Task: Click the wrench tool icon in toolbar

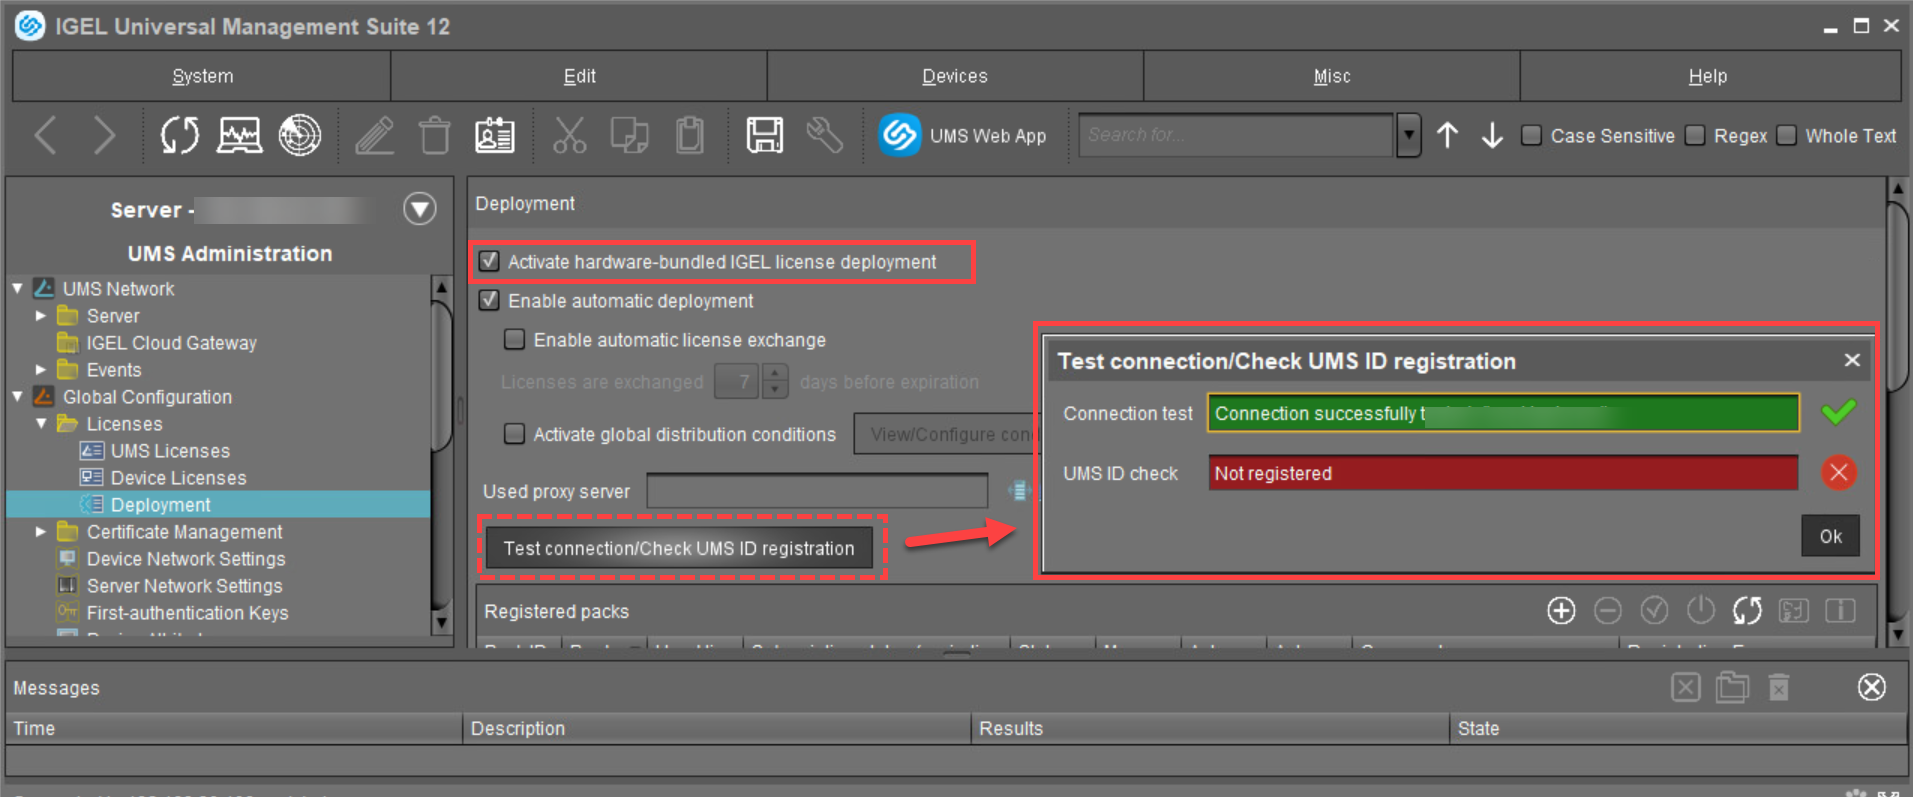Action: click(x=824, y=135)
